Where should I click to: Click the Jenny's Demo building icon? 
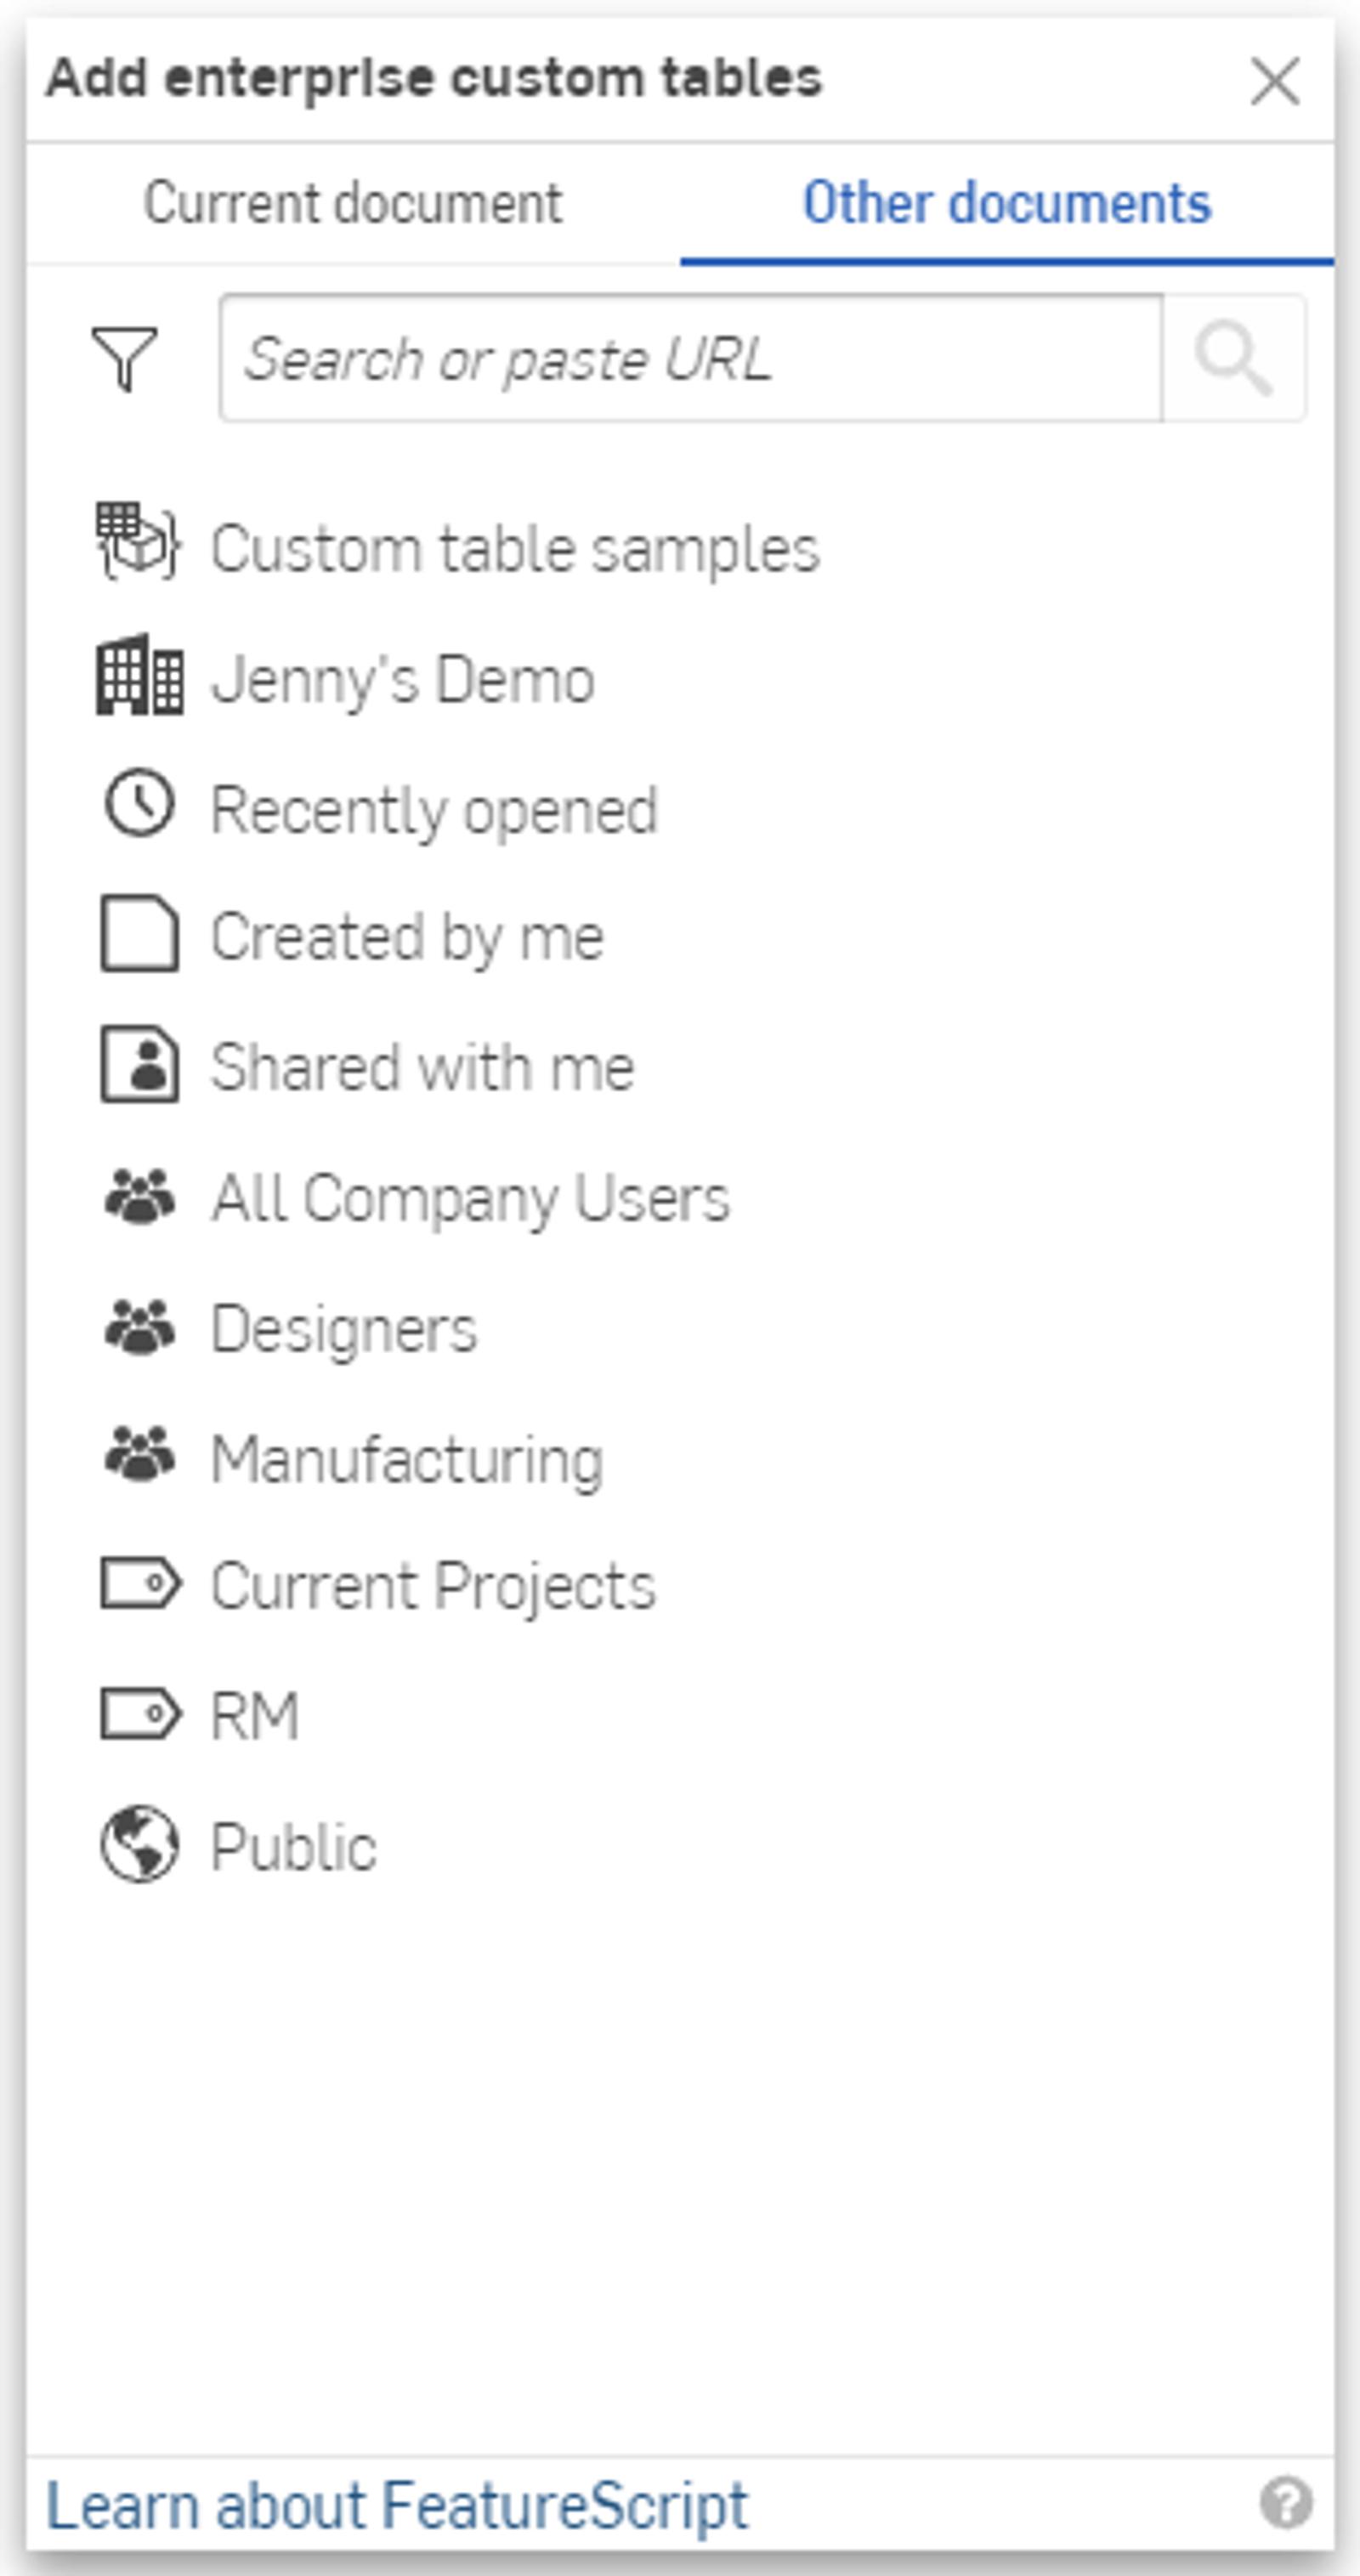click(139, 675)
